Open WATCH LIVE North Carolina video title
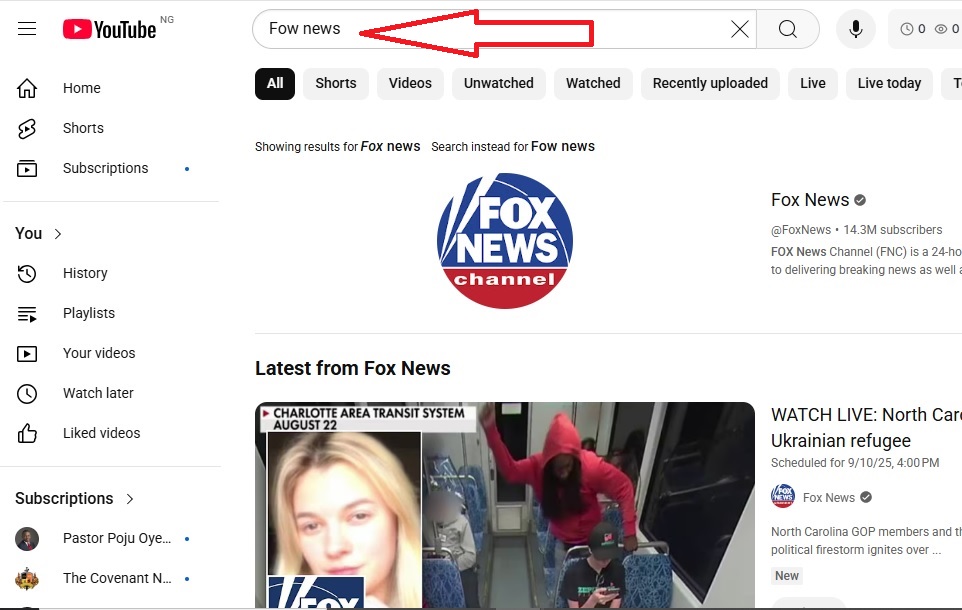962x610 pixels. (866, 428)
